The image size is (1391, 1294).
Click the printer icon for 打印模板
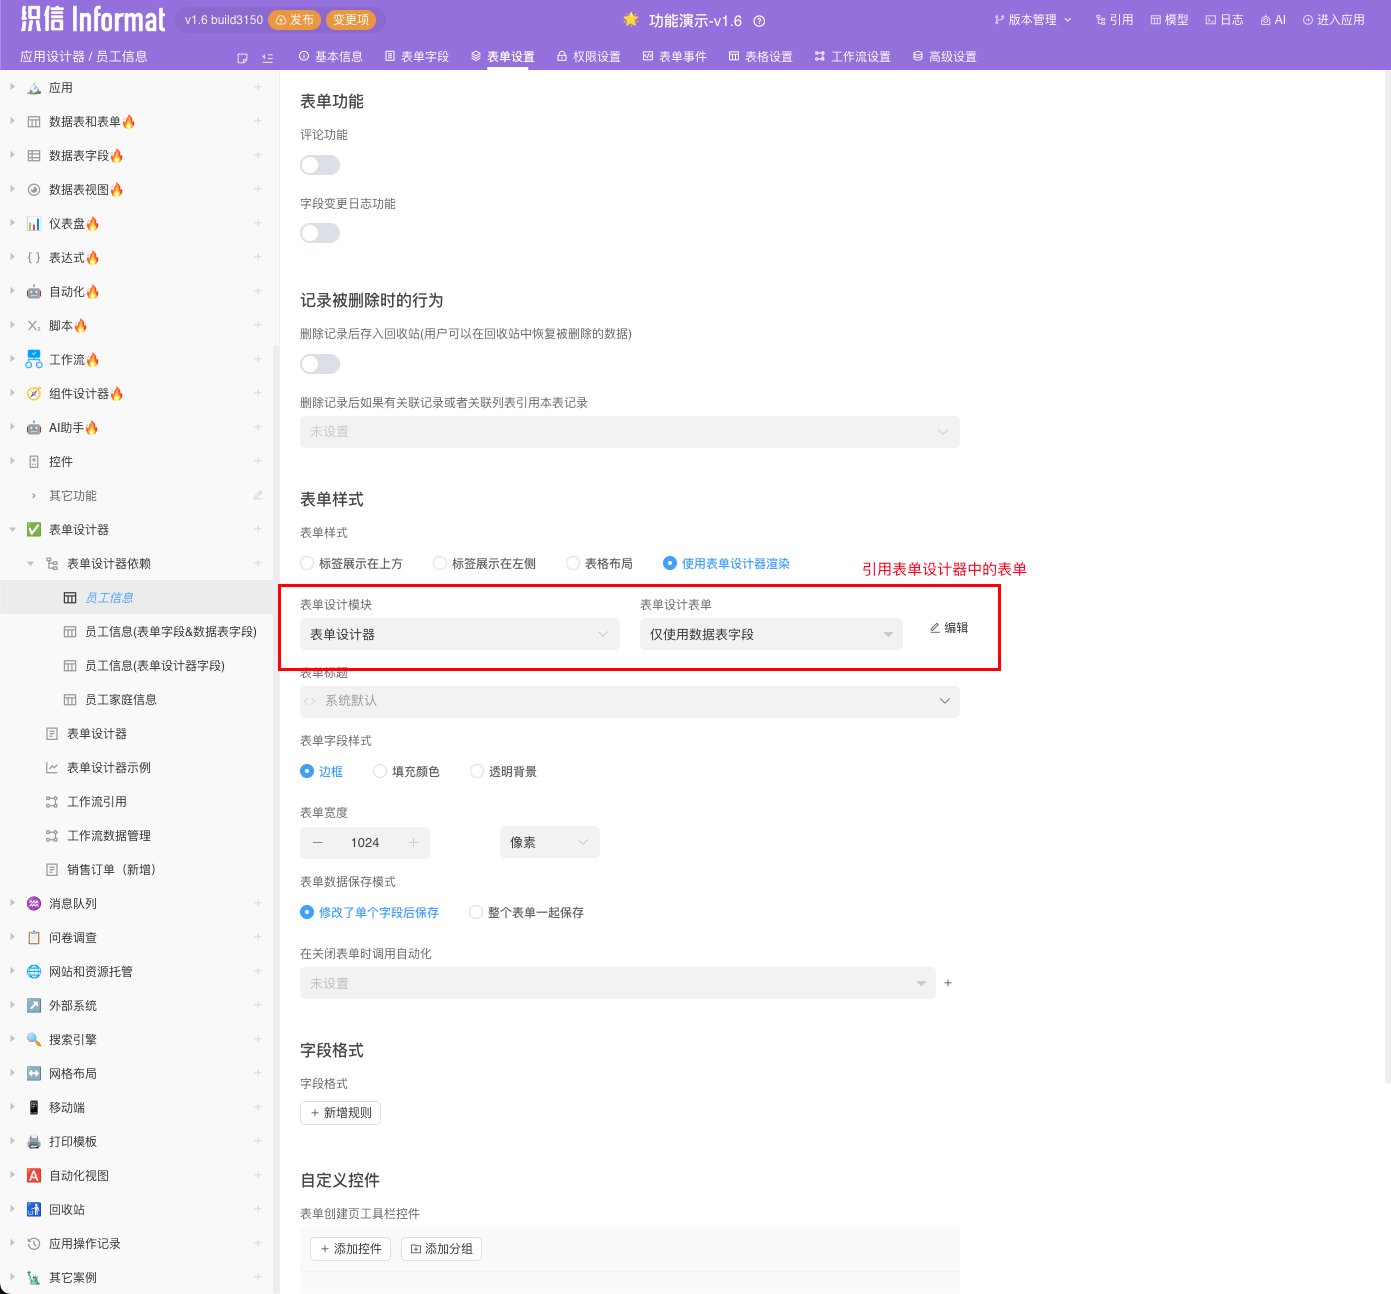click(34, 1142)
